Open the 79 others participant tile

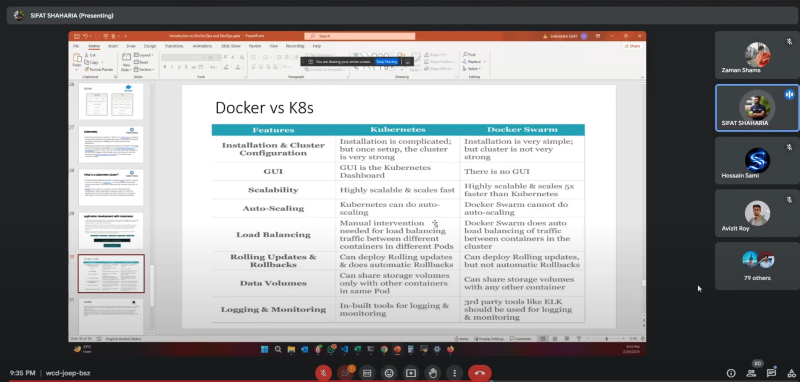[x=757, y=266]
